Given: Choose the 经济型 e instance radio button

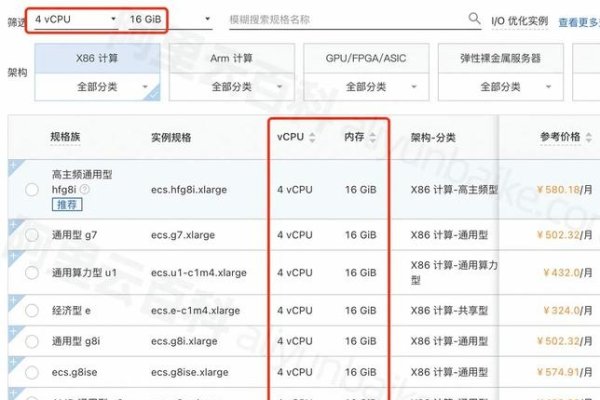Looking at the screenshot, I should (x=32, y=311).
